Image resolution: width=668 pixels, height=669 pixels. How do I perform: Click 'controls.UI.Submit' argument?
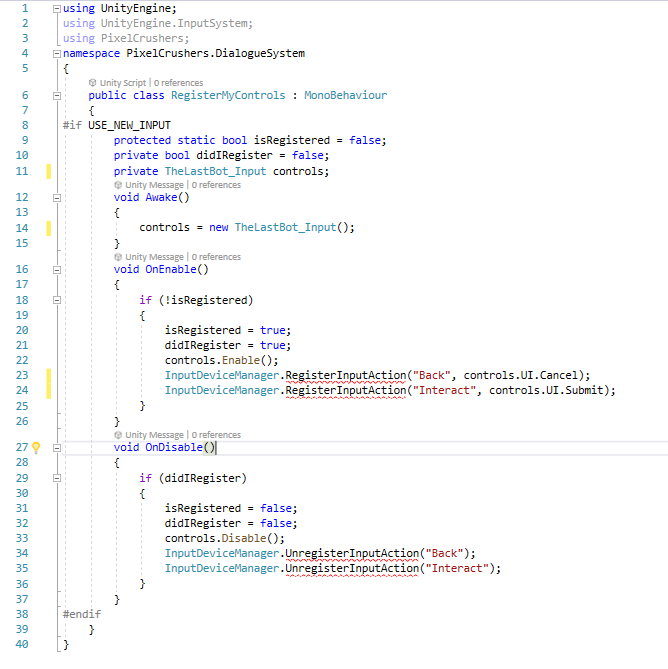tap(546, 390)
